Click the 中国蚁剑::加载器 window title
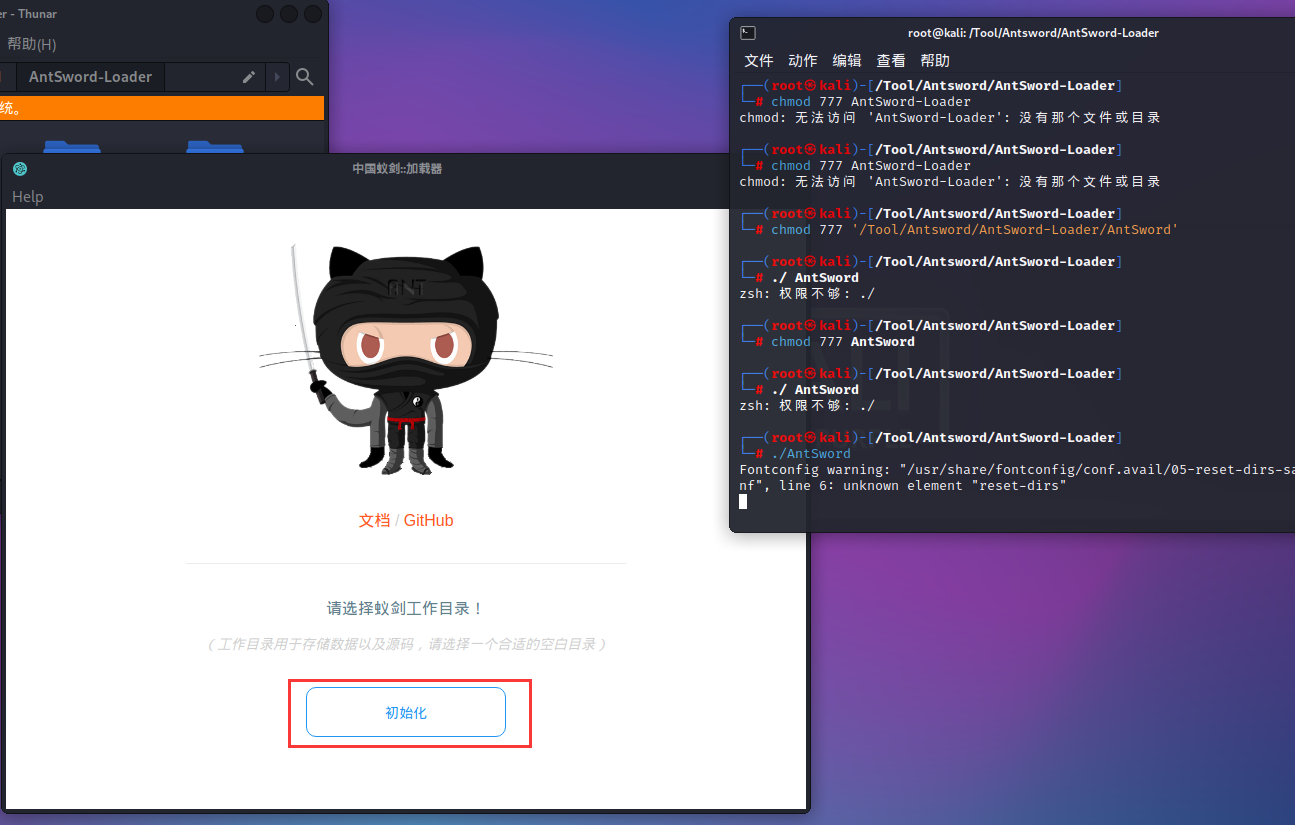 click(397, 168)
